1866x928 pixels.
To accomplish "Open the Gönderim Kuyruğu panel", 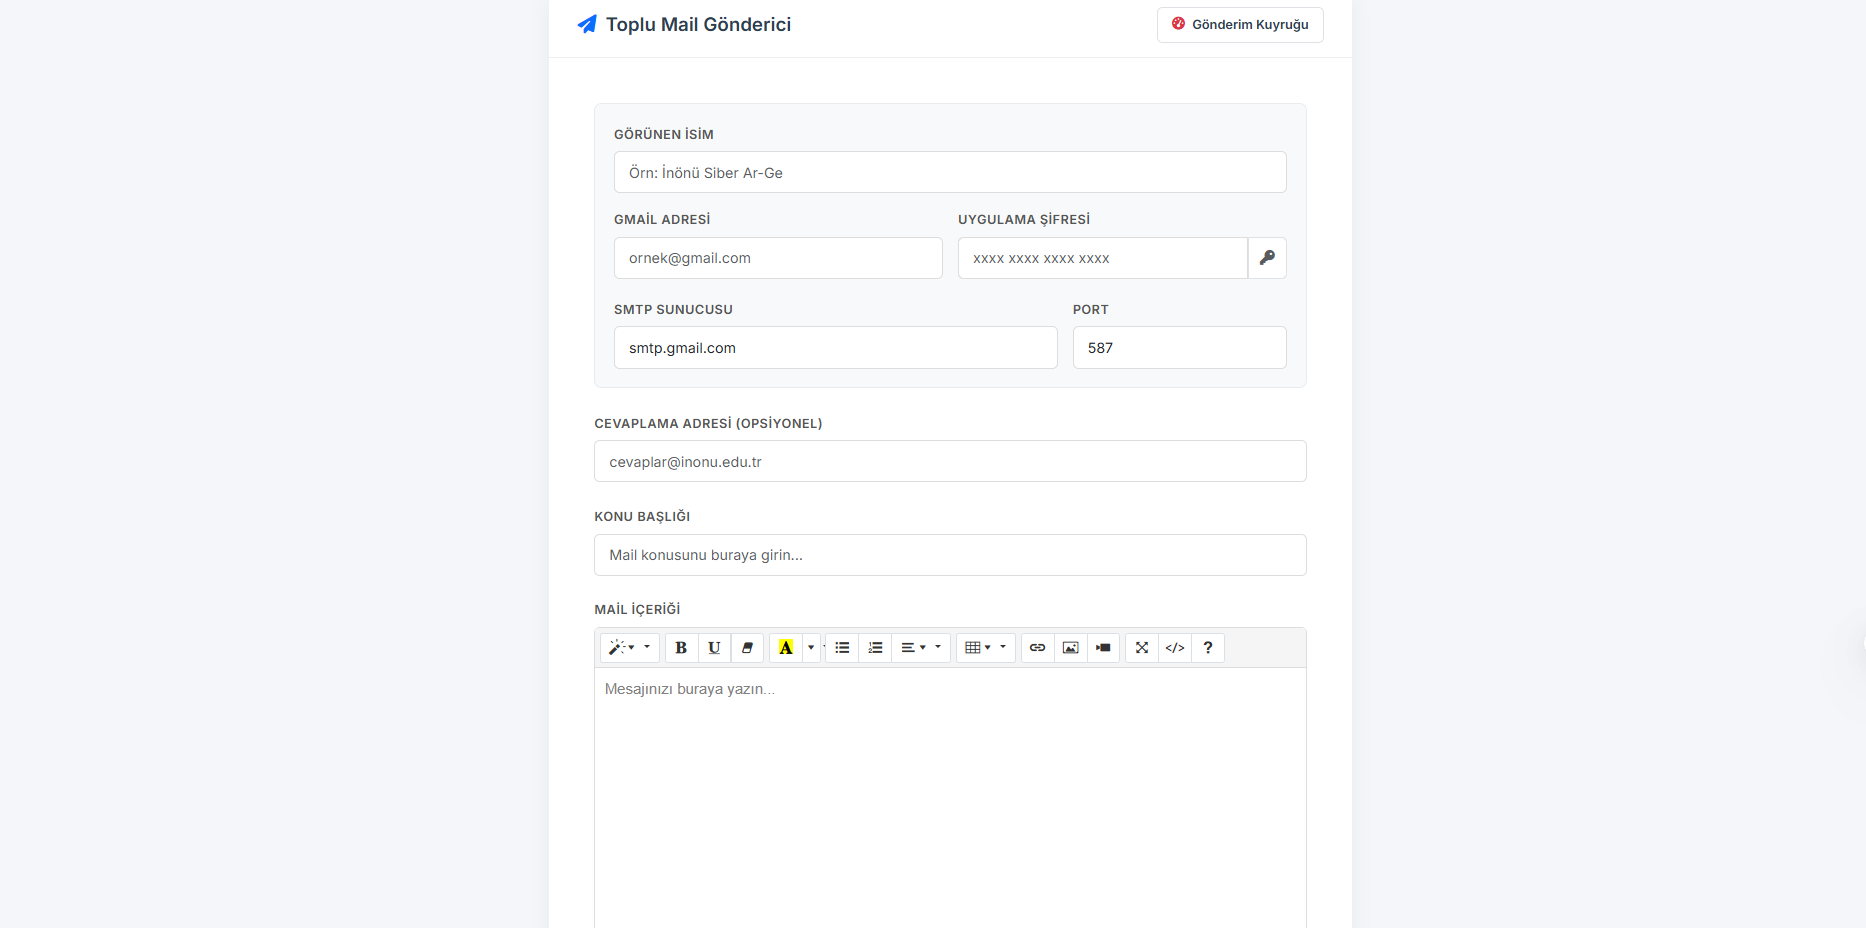I will (x=1239, y=24).
